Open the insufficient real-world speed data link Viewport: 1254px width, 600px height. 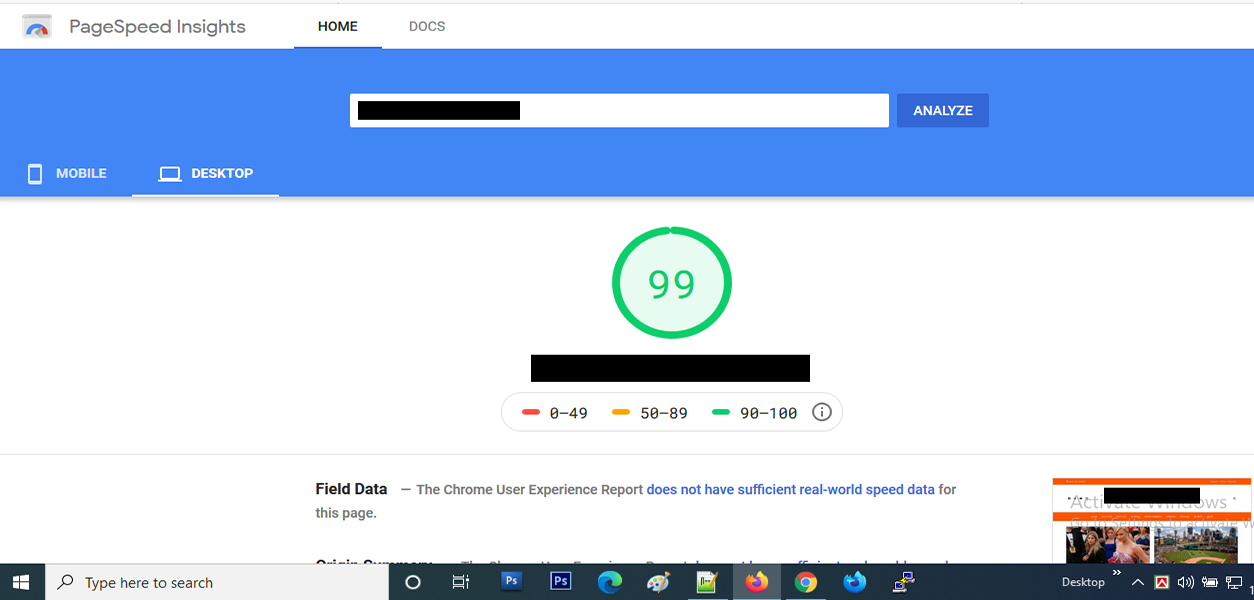point(793,489)
